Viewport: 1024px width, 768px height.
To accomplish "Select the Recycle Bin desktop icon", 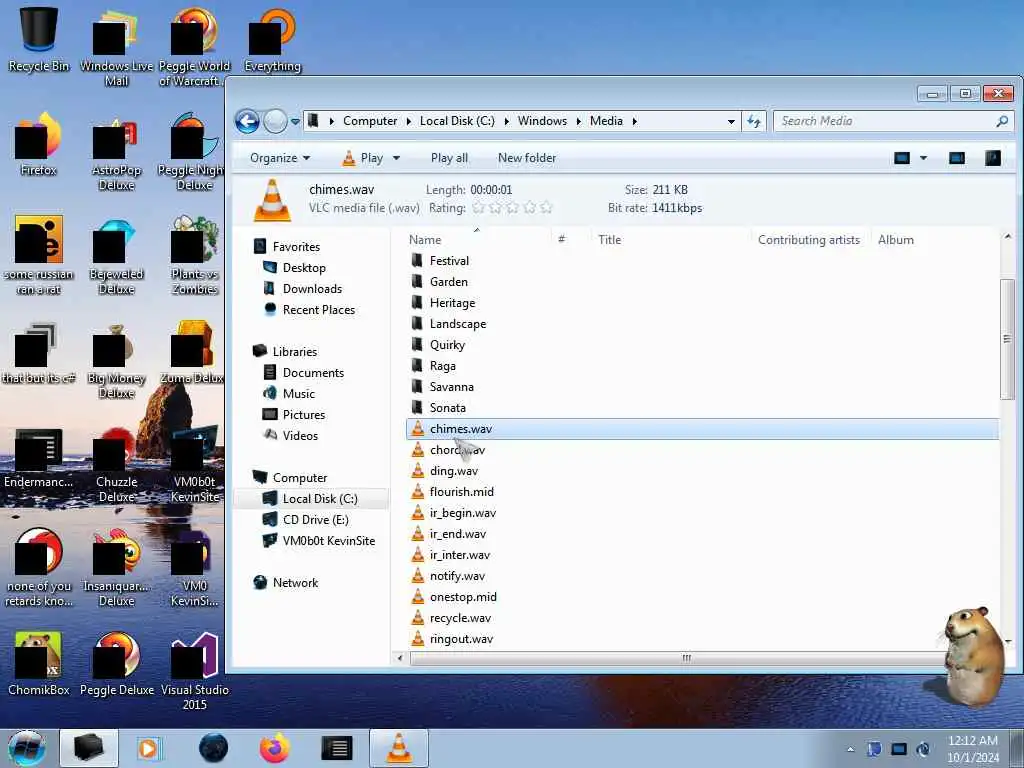I will click(x=39, y=39).
